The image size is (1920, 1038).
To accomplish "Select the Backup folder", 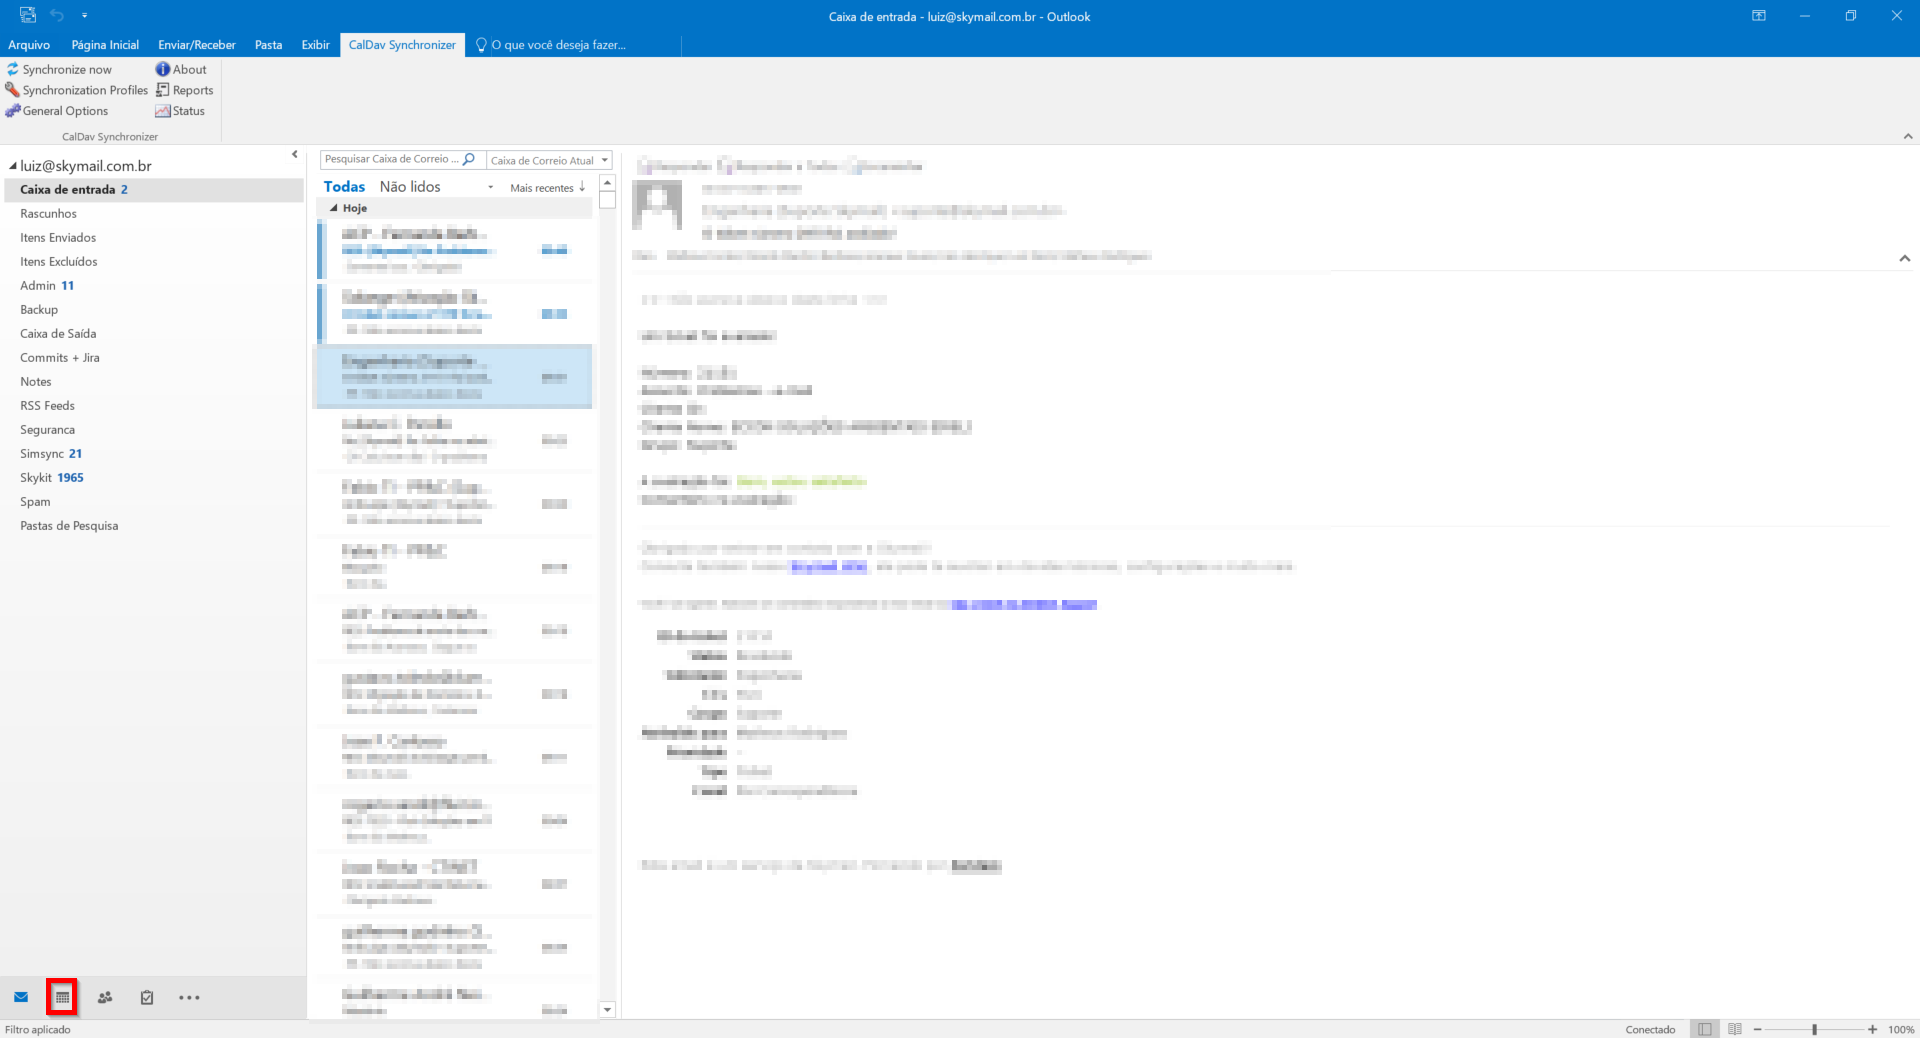I will 154,310.
